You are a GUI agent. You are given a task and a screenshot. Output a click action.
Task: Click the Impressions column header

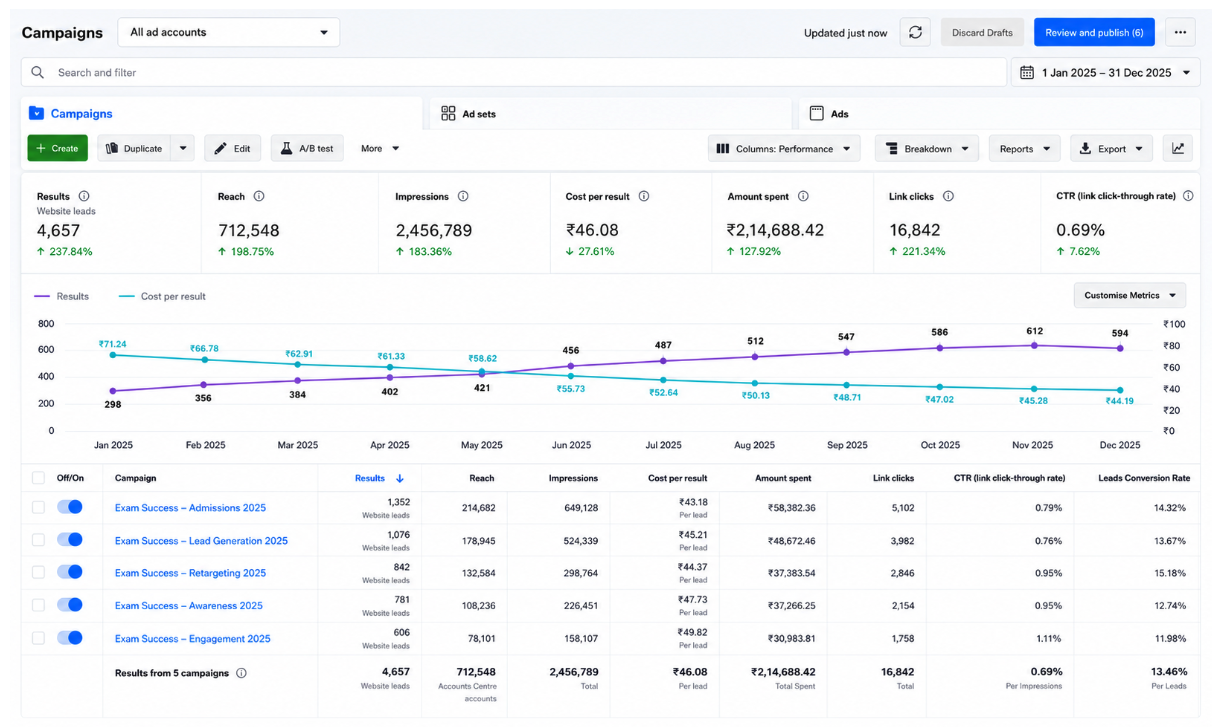tap(573, 478)
